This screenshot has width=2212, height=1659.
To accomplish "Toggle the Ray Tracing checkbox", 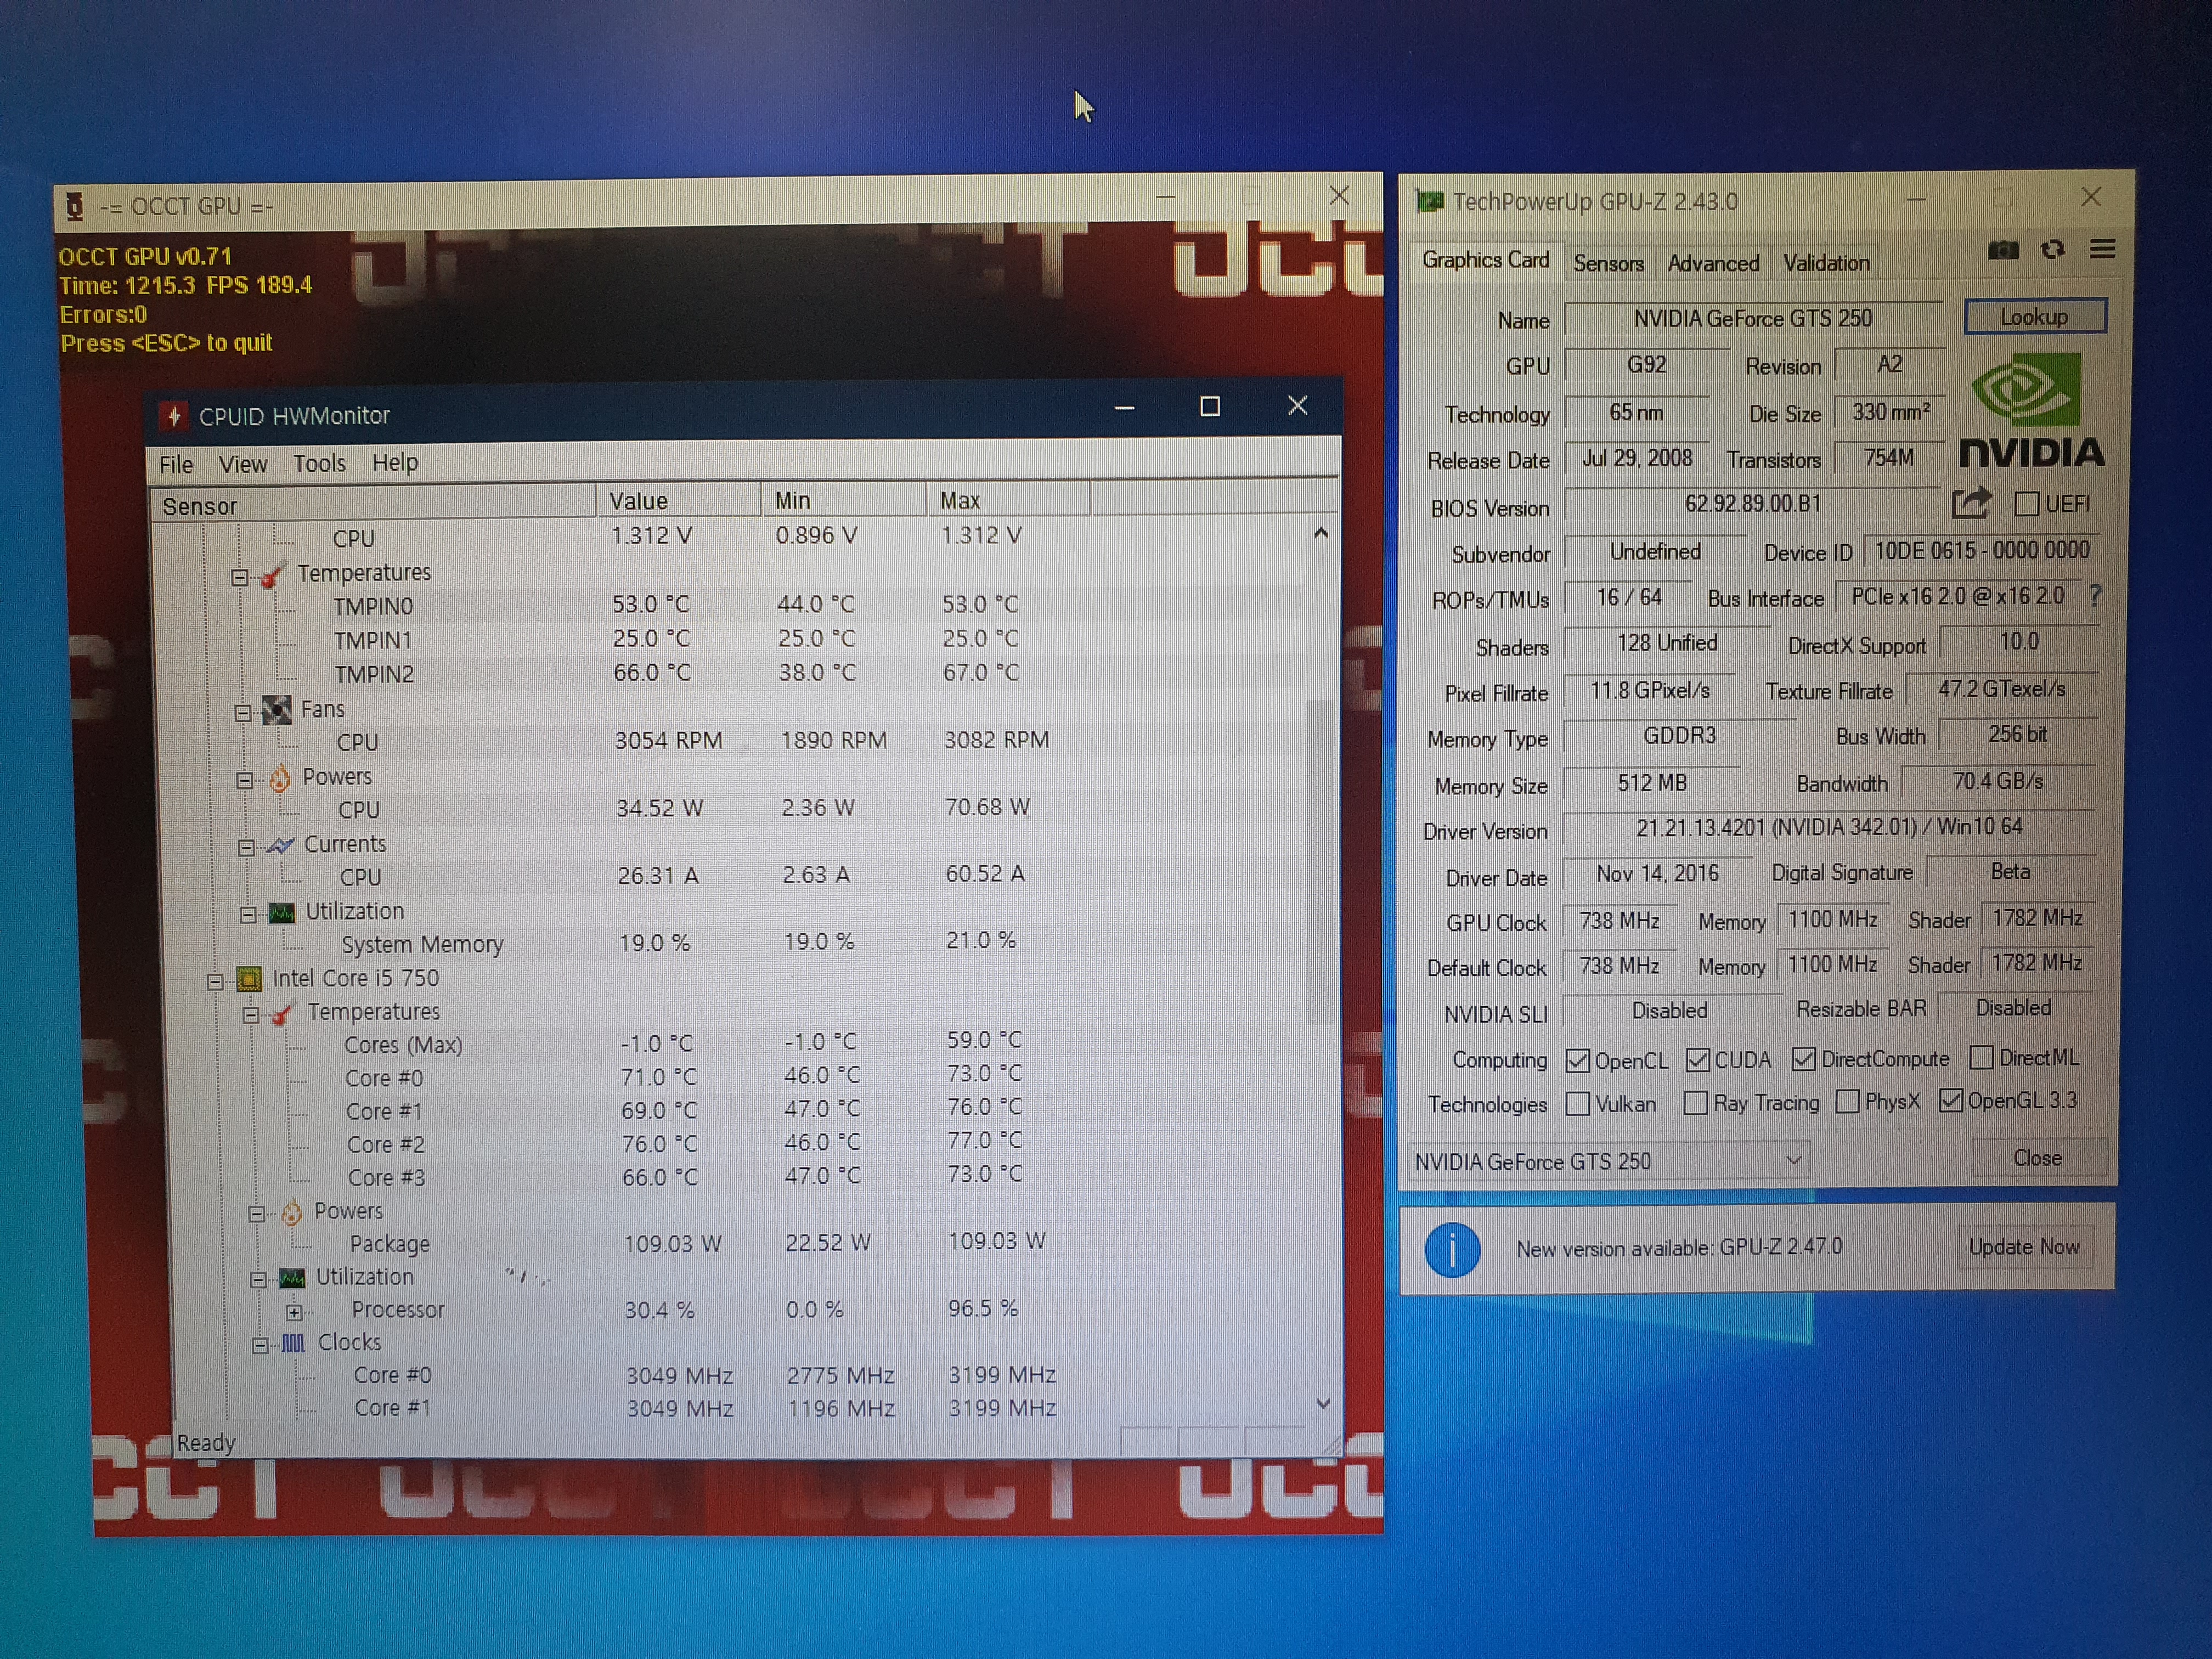I will [1695, 1103].
